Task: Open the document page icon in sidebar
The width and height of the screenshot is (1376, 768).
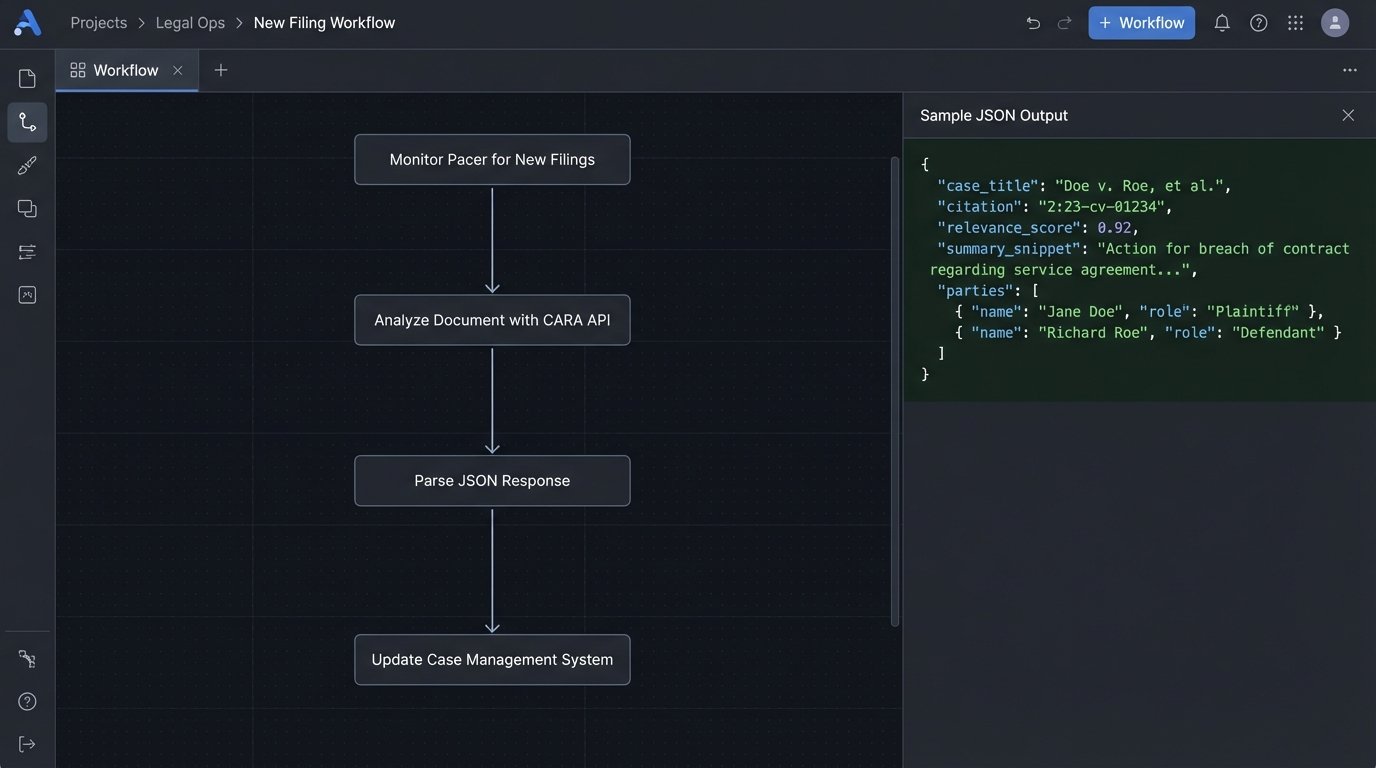Action: pos(27,79)
